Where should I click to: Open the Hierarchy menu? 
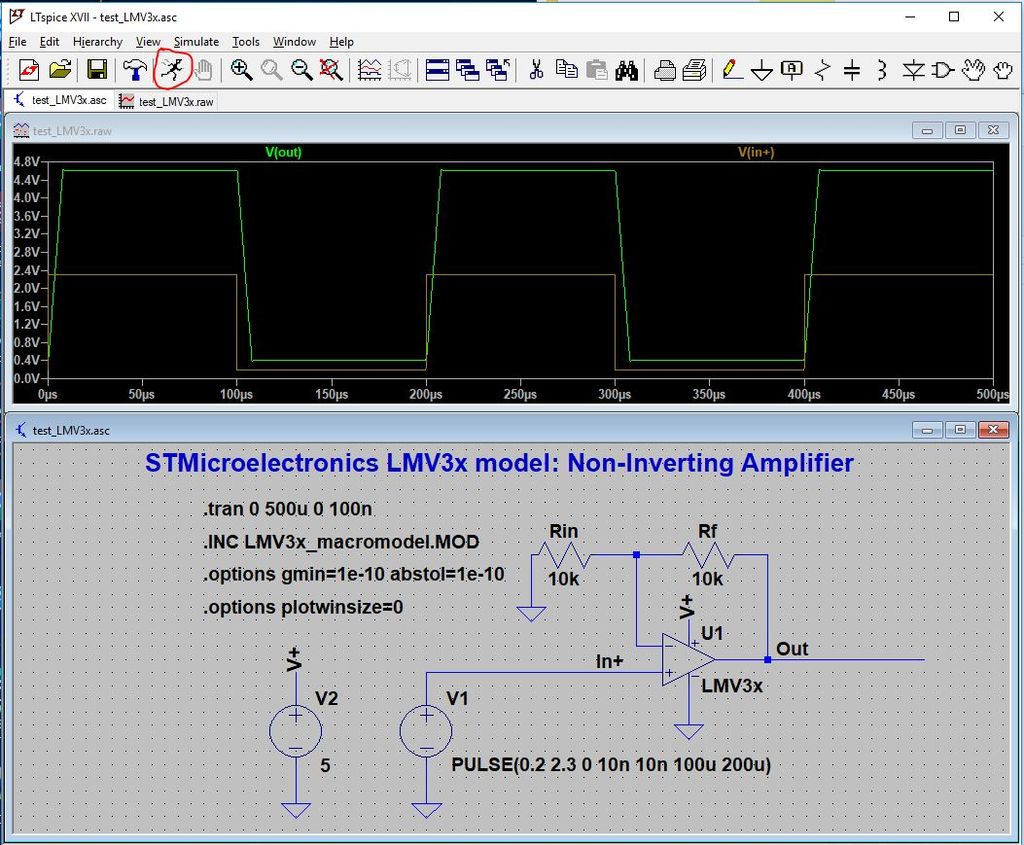97,42
